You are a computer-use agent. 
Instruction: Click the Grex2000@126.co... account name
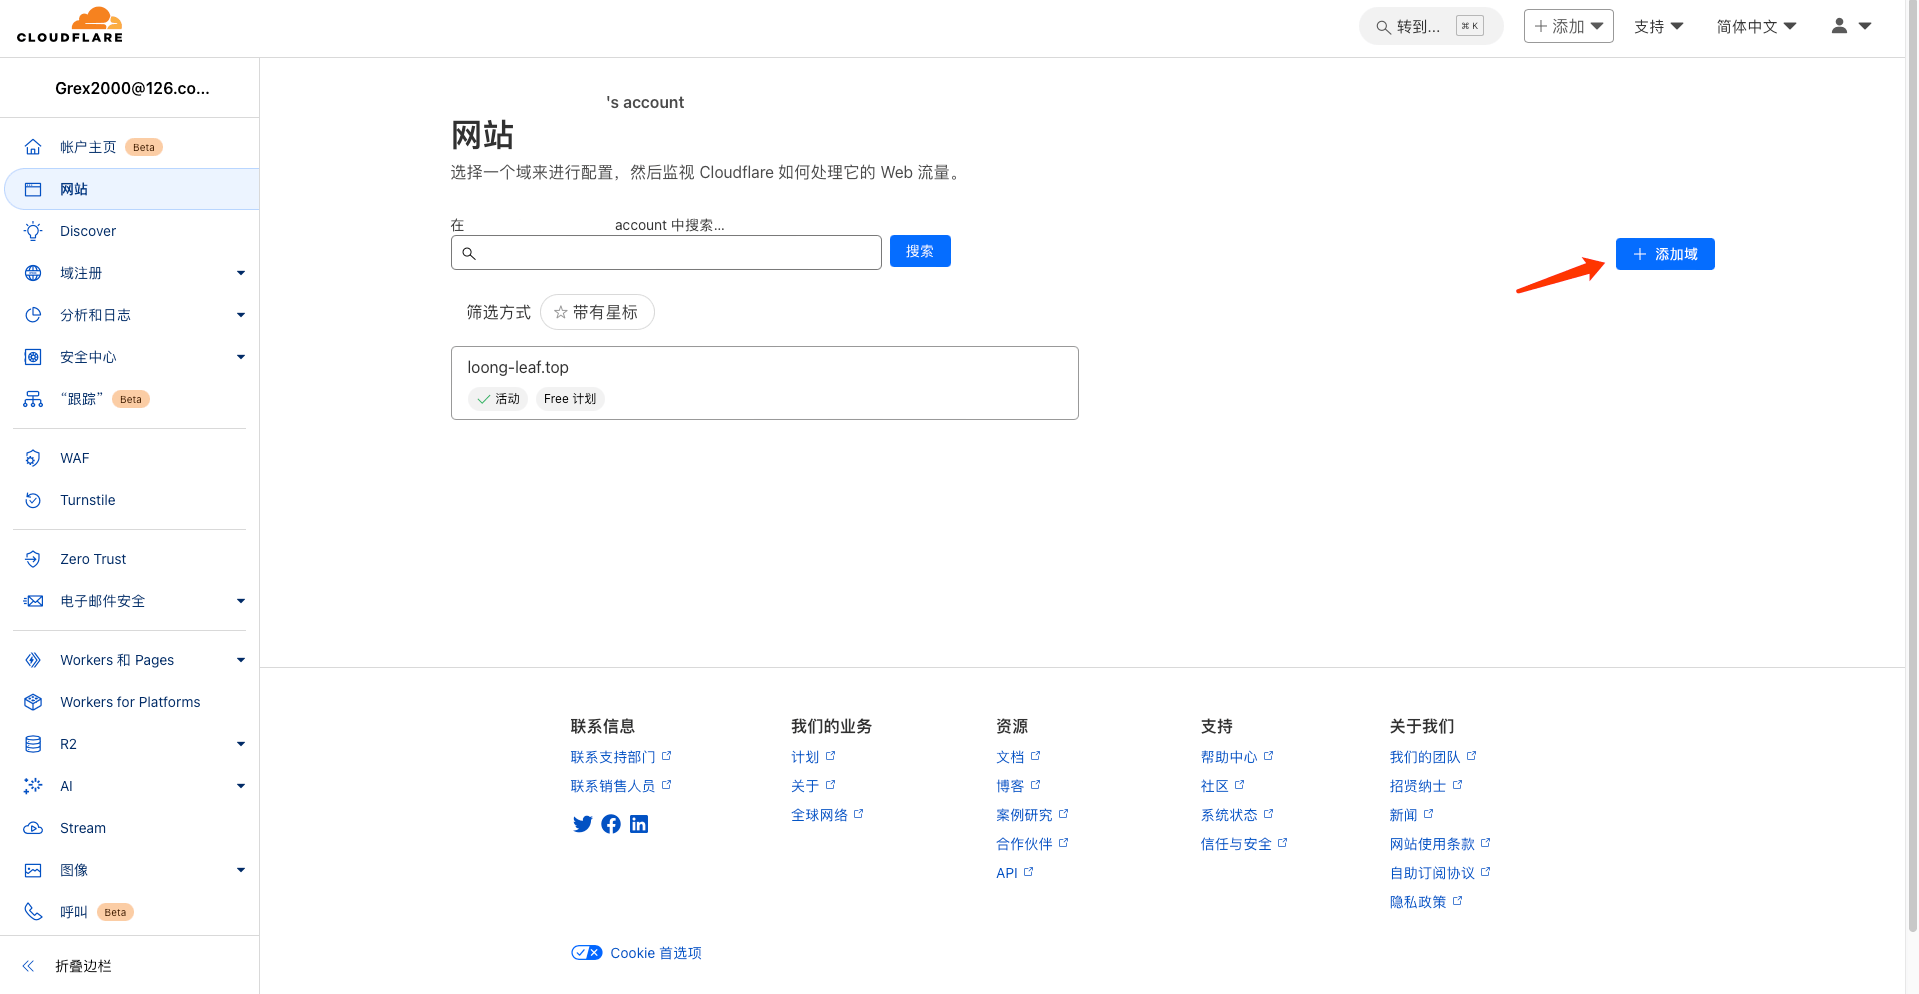click(132, 88)
